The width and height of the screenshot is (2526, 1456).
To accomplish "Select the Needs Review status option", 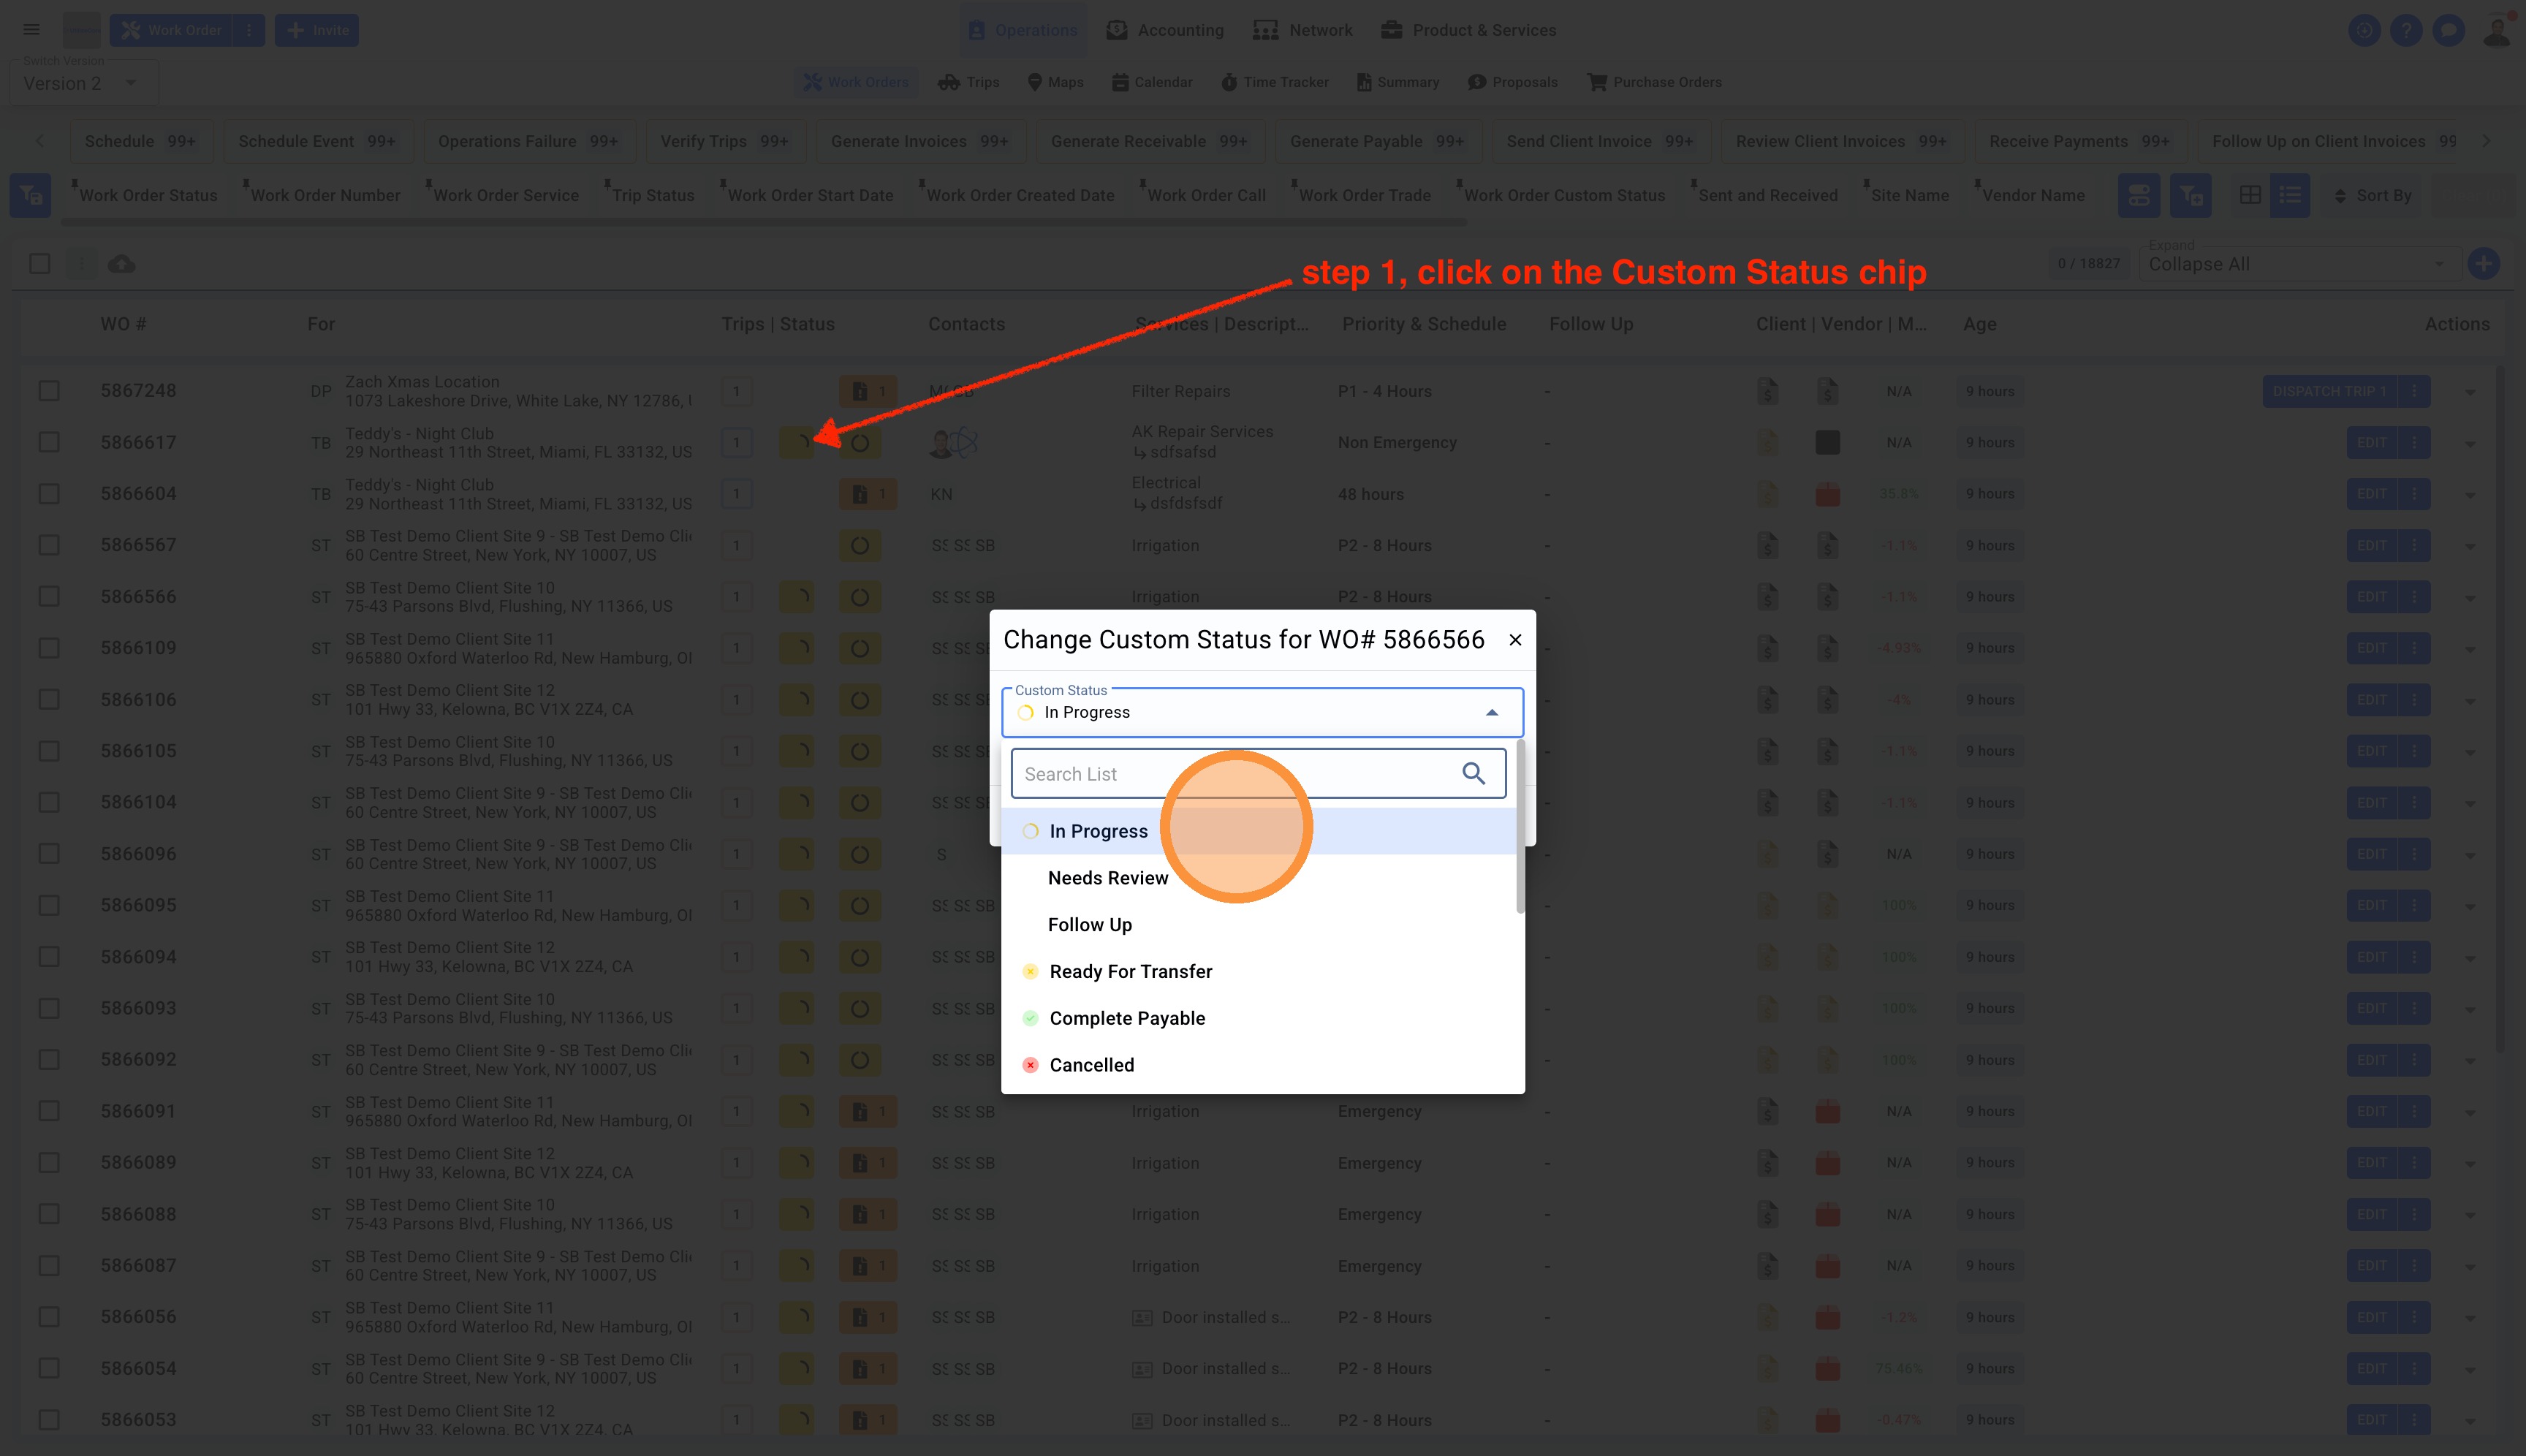I will point(1107,878).
